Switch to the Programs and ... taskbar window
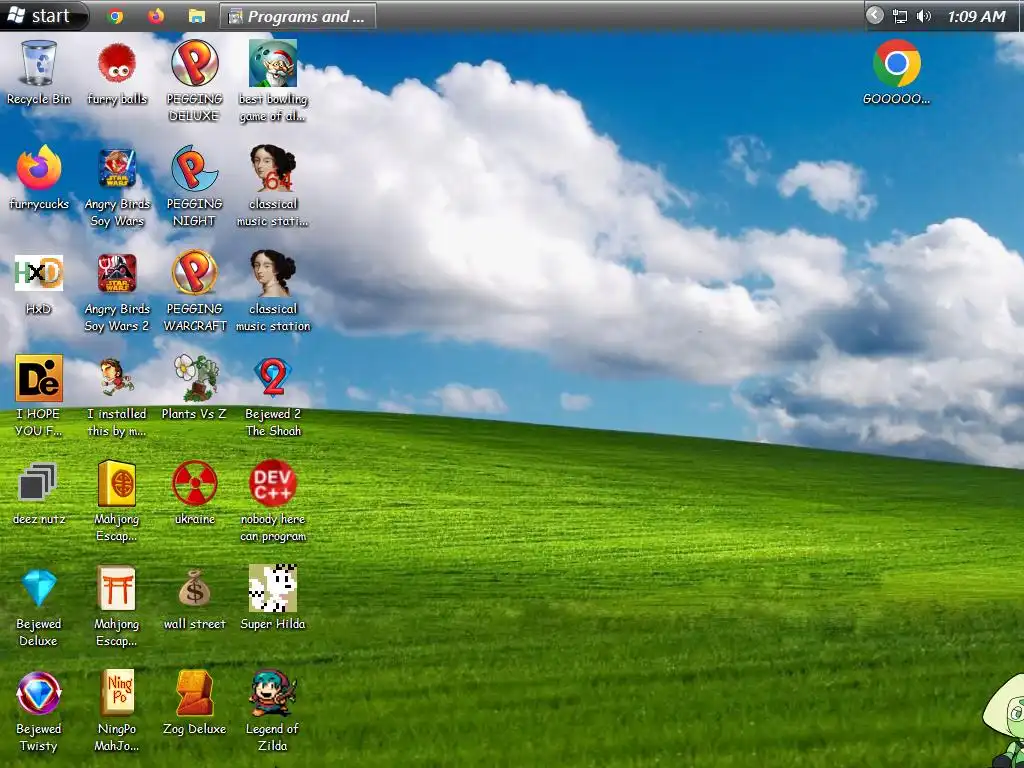This screenshot has width=1024, height=768. point(298,16)
